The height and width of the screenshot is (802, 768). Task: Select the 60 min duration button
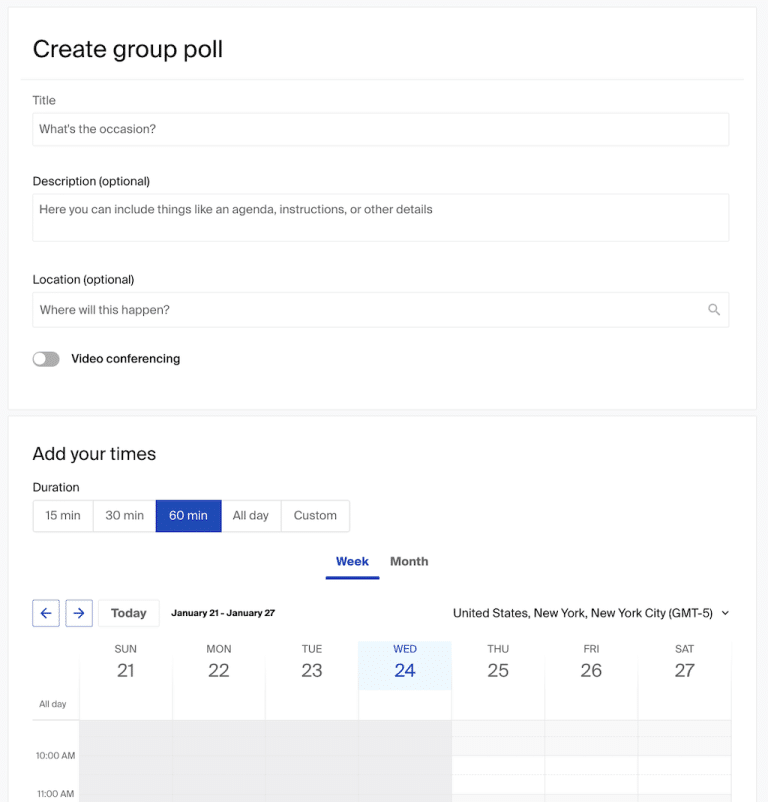point(188,515)
